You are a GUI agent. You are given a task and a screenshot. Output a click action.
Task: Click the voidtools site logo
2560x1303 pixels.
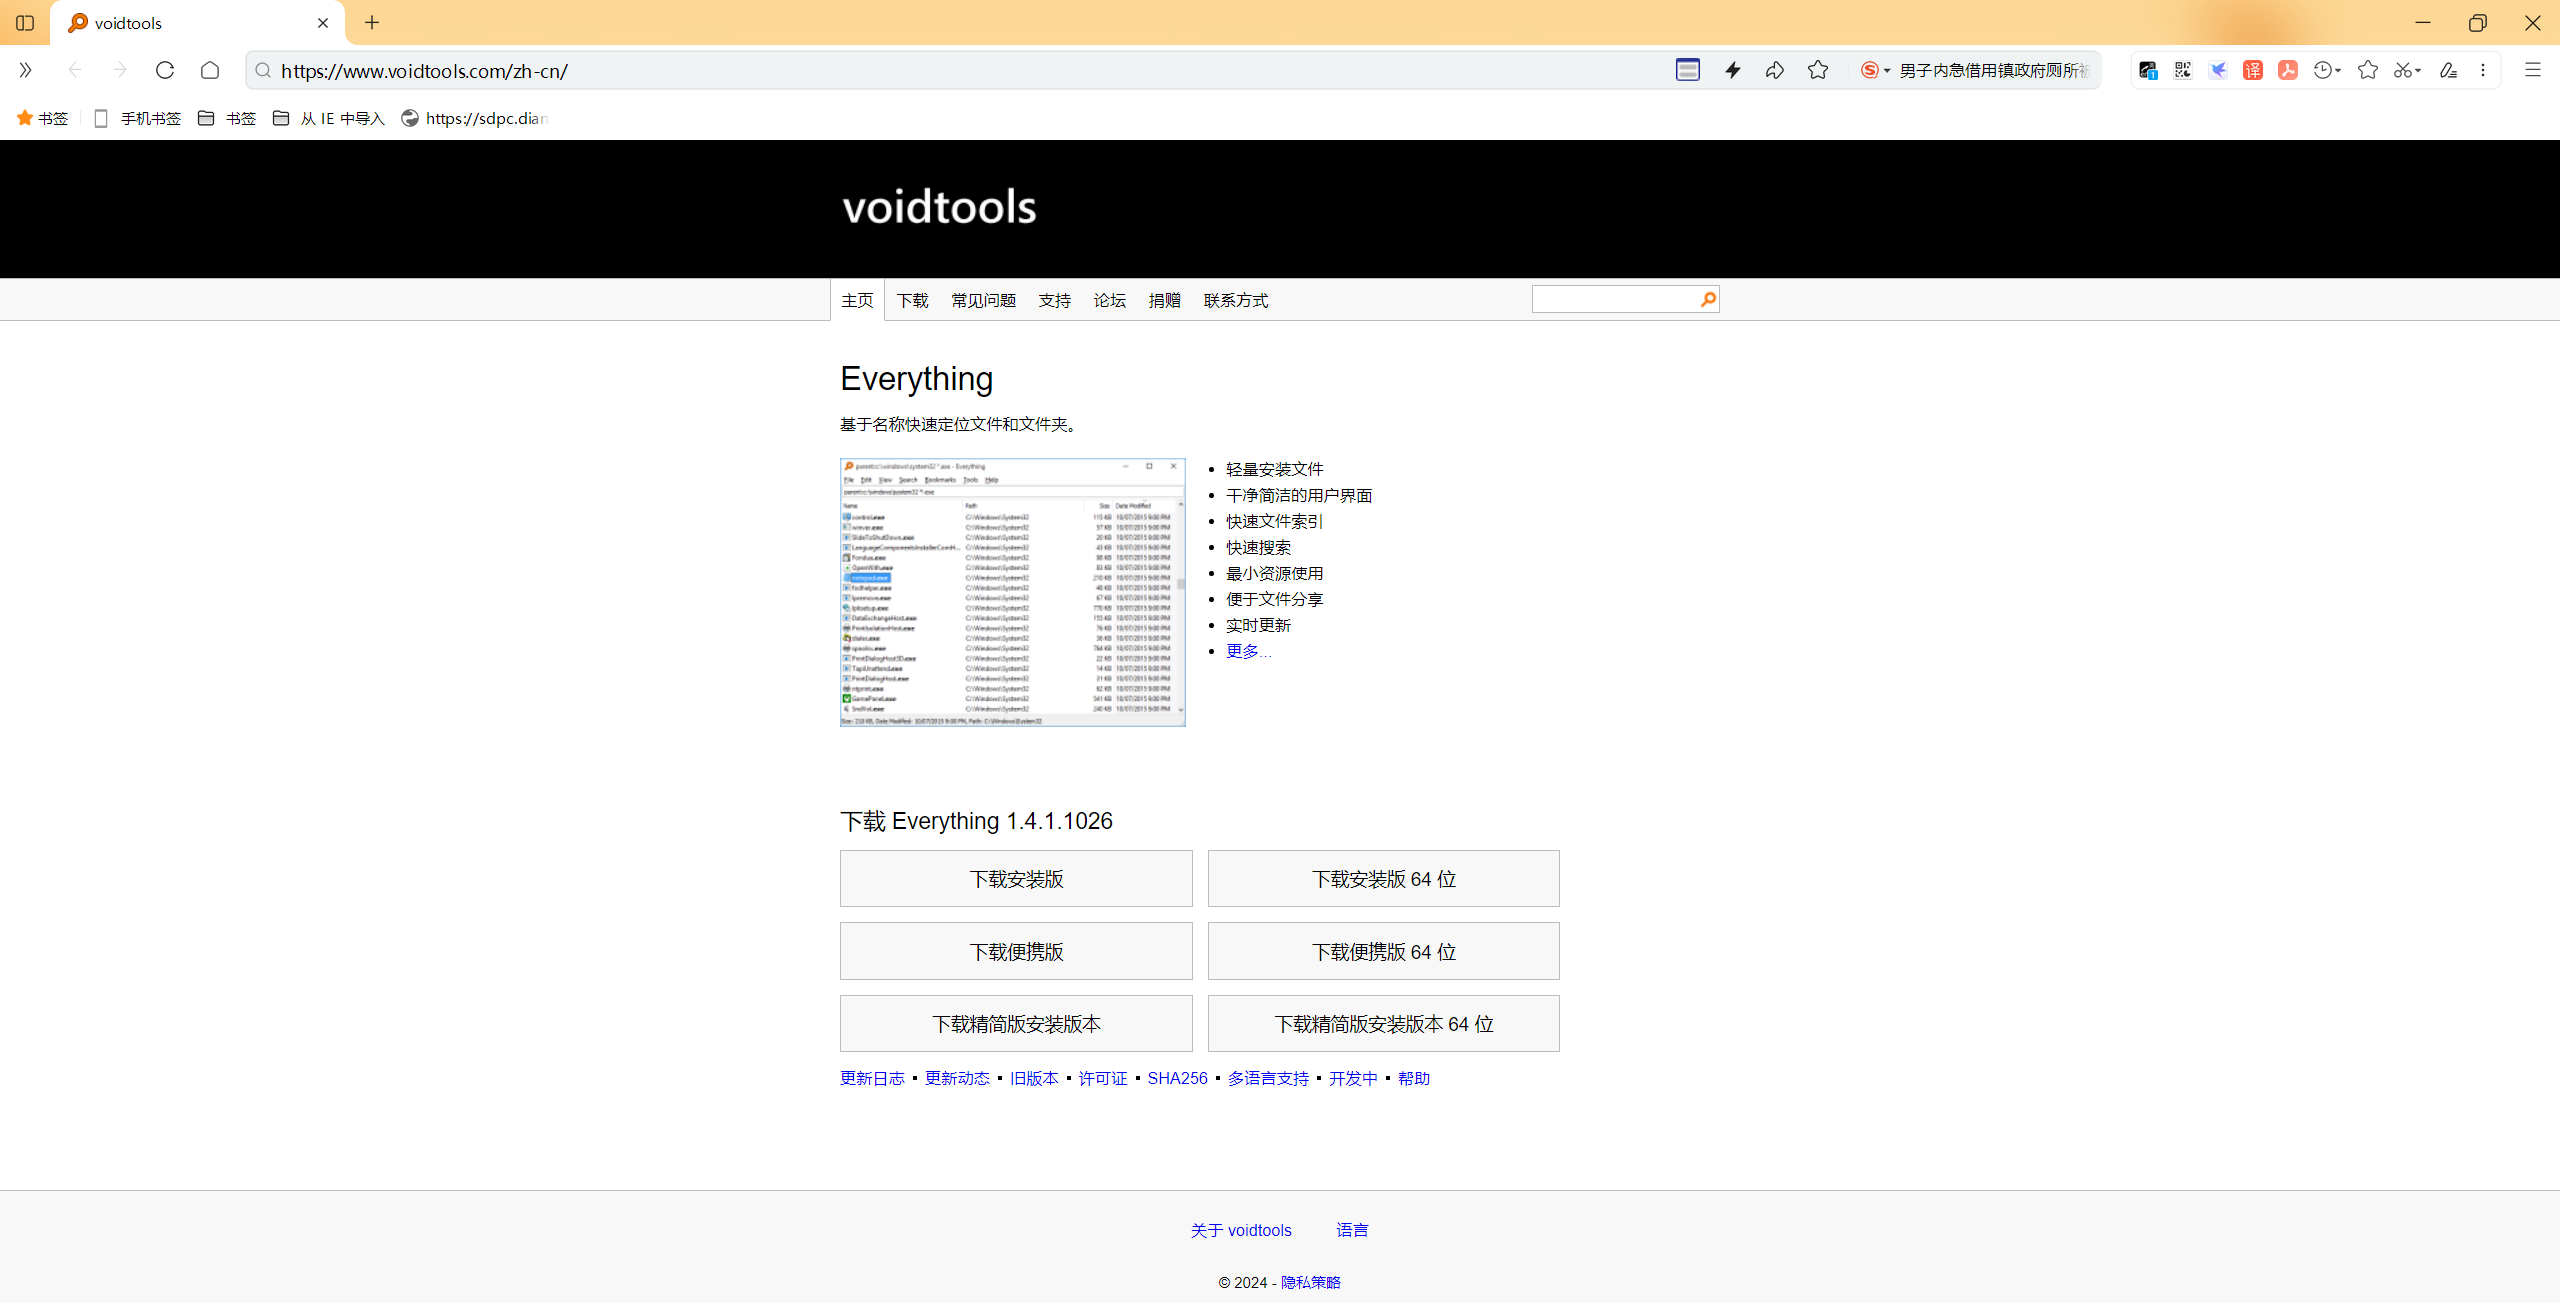(x=939, y=207)
